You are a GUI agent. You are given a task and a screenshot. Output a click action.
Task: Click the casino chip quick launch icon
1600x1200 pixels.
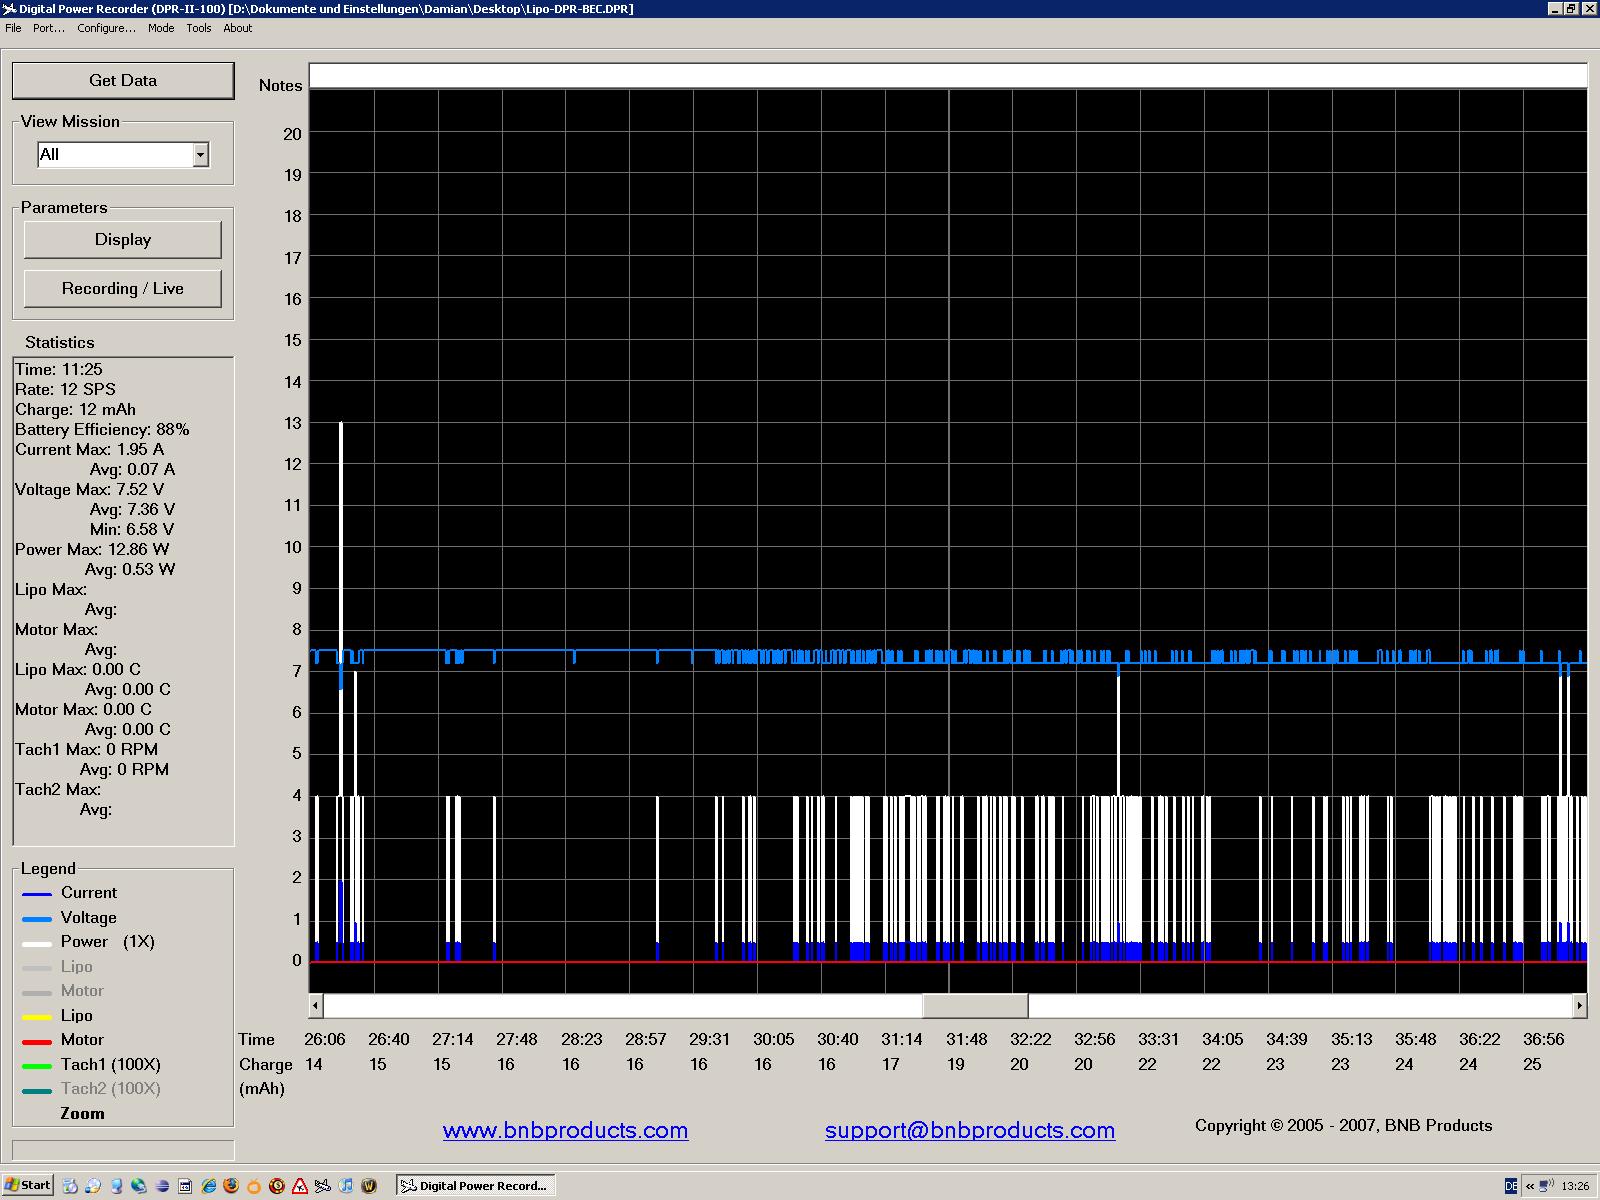277,1186
